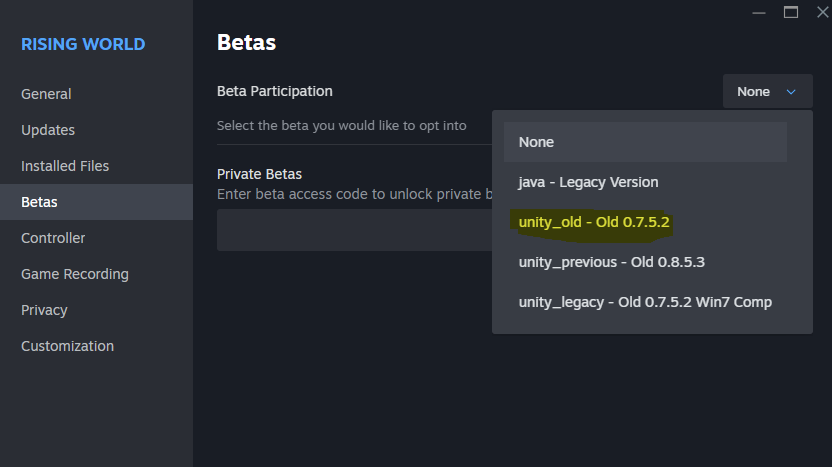This screenshot has width=832, height=467.
Task: Go to the Customization tab
Action: point(67,346)
